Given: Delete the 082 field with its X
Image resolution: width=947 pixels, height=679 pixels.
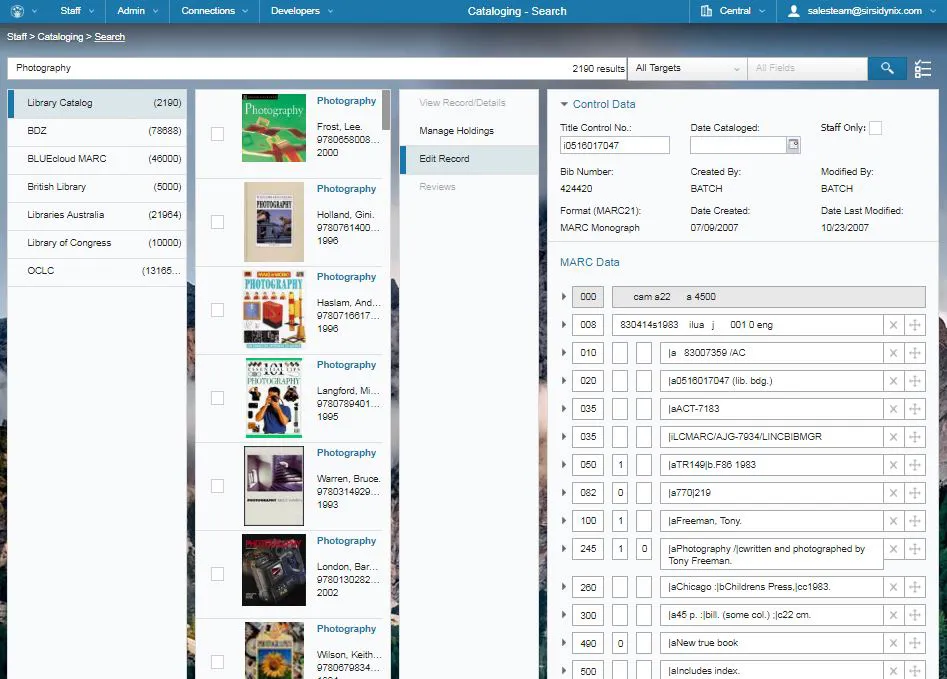Looking at the screenshot, I should [x=893, y=493].
